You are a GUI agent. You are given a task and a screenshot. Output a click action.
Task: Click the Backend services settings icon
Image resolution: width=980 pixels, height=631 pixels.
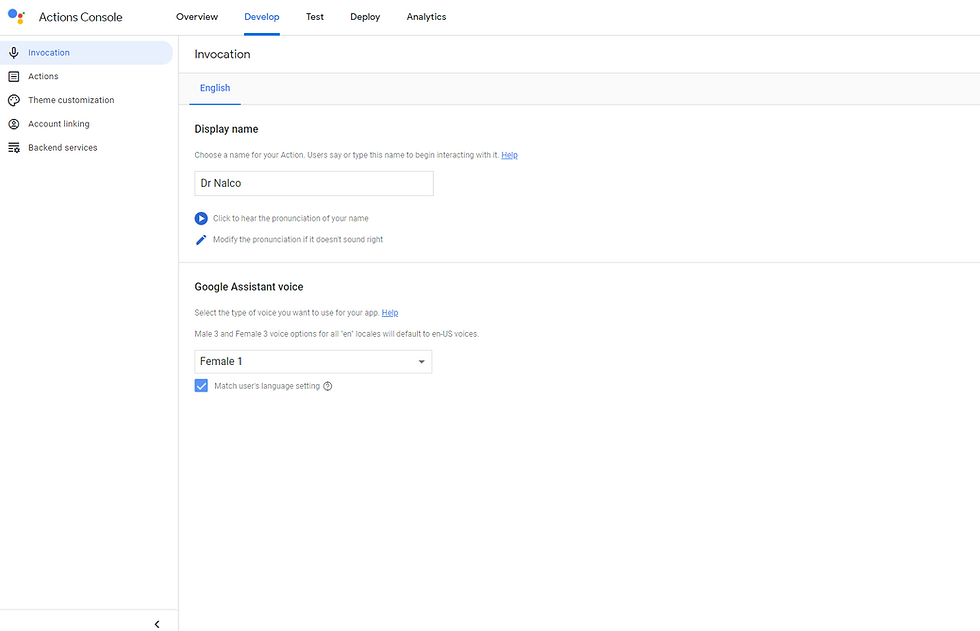[14, 147]
